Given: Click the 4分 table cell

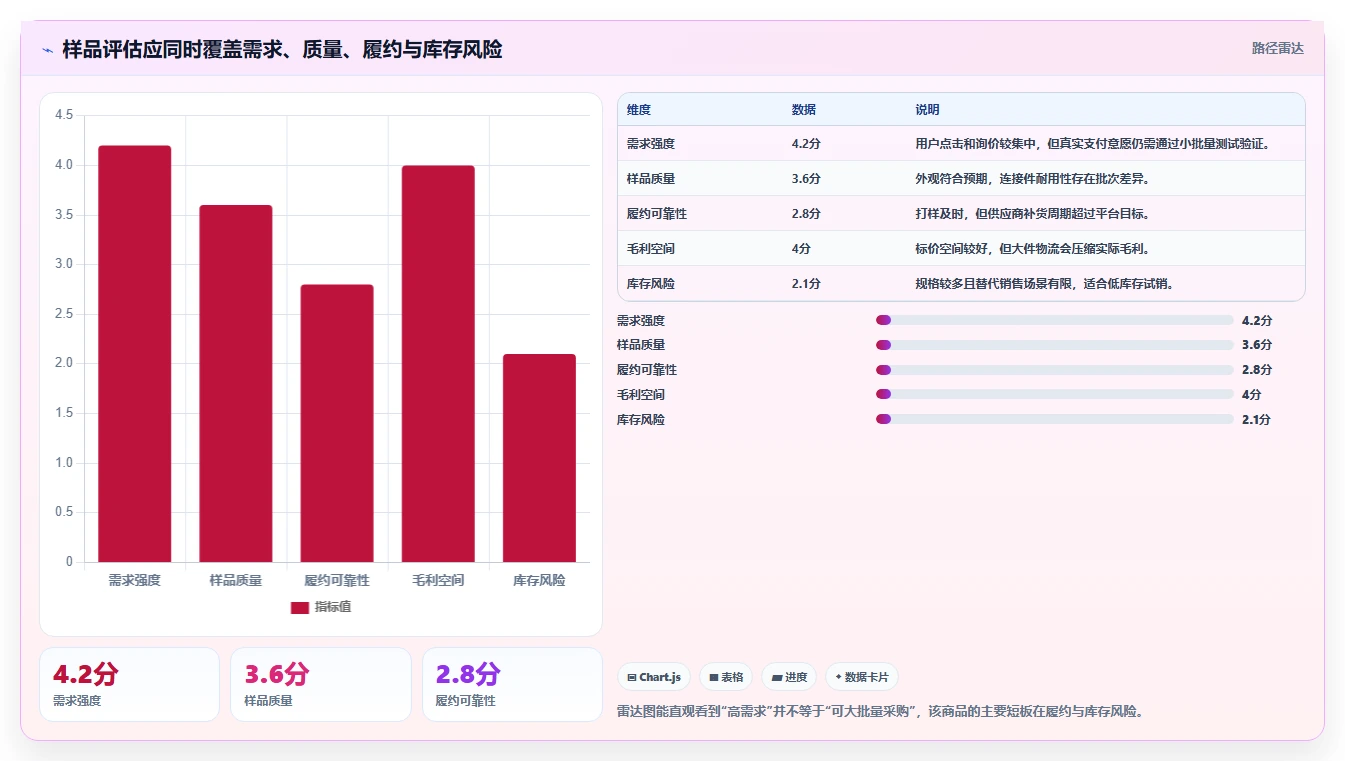Looking at the screenshot, I should (801, 249).
